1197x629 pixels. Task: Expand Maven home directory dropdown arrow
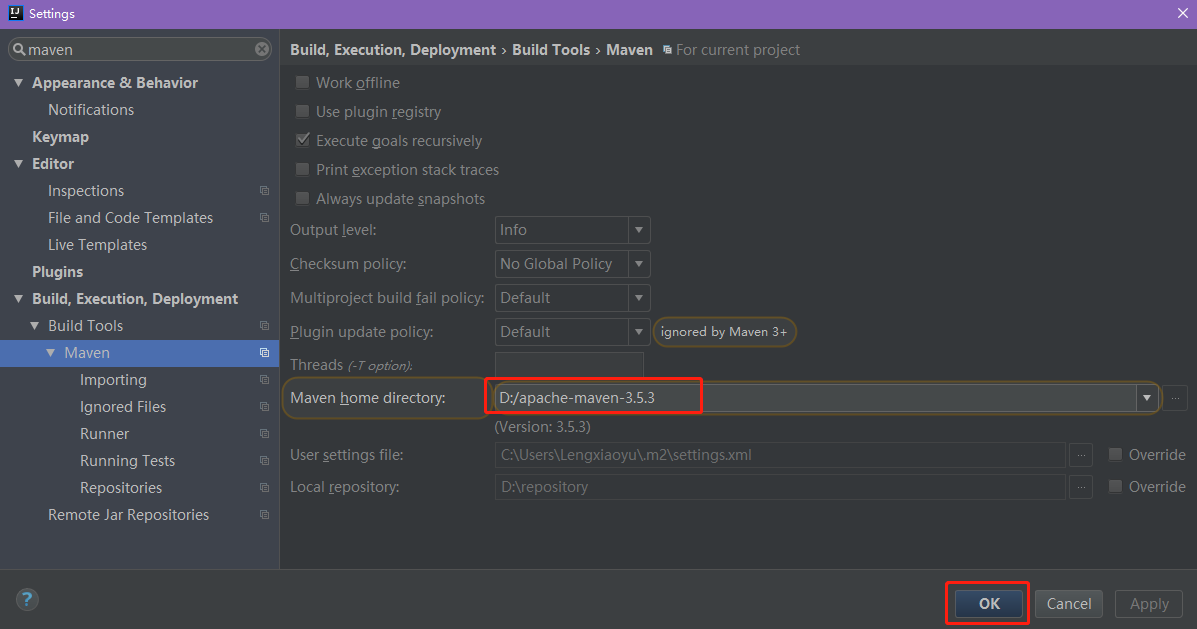pos(1146,398)
